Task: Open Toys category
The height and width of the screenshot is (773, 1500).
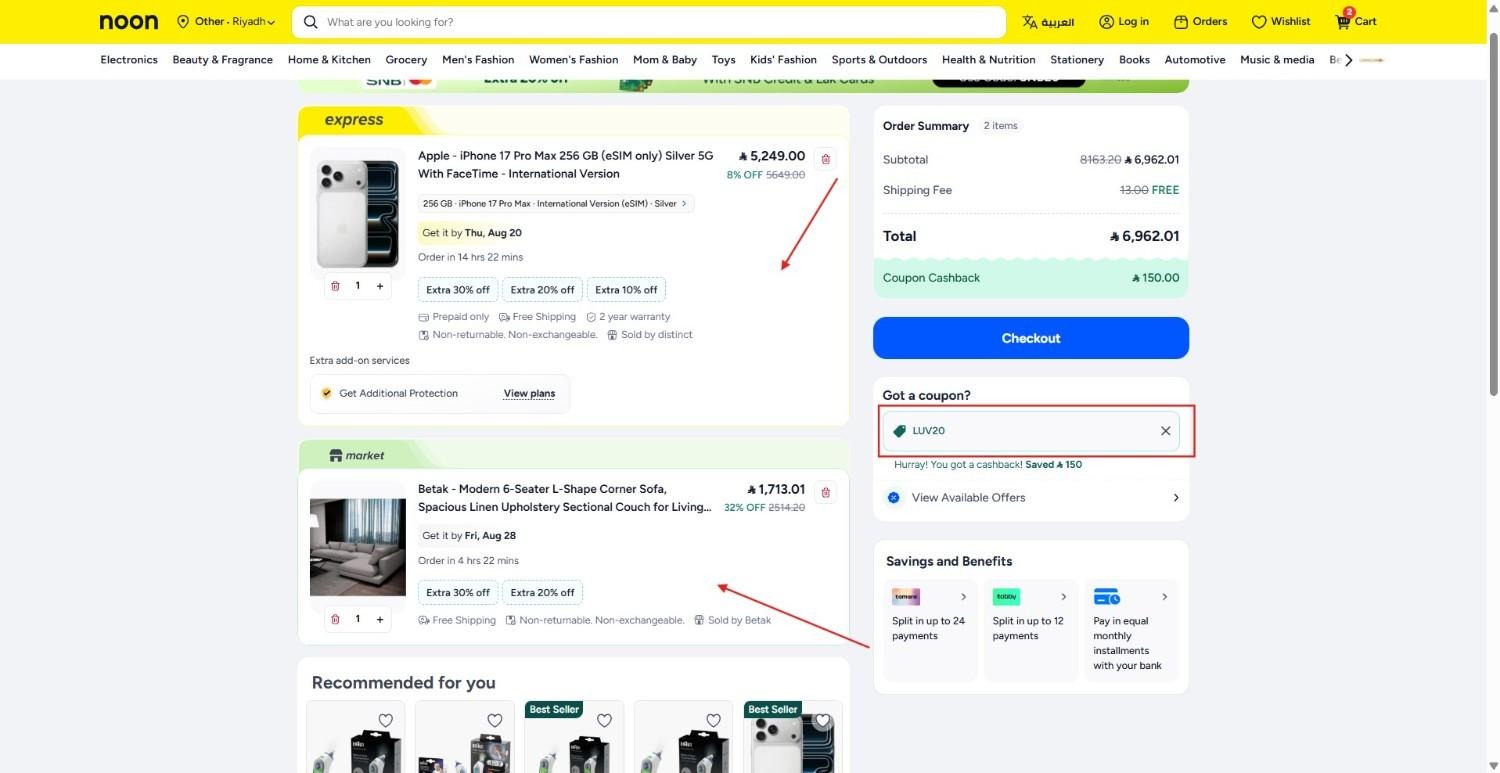Action: [723, 60]
